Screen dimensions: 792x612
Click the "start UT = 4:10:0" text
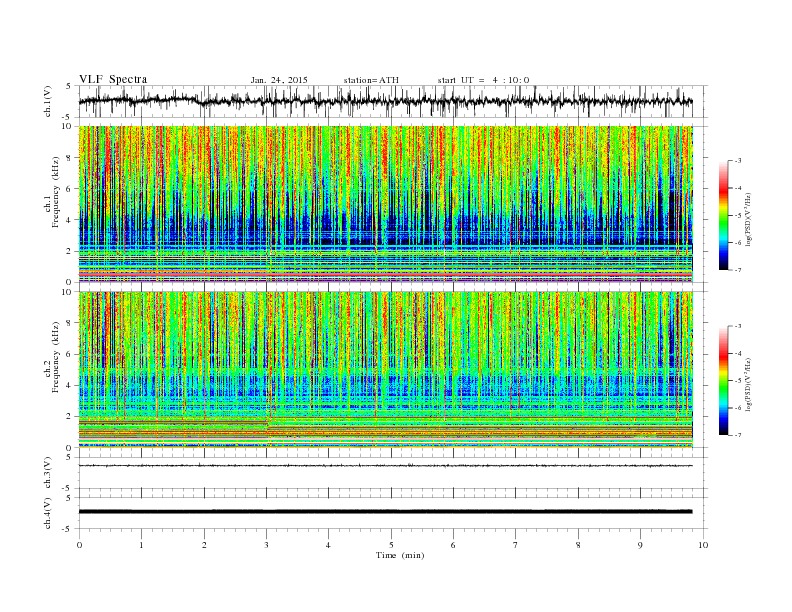click(483, 80)
